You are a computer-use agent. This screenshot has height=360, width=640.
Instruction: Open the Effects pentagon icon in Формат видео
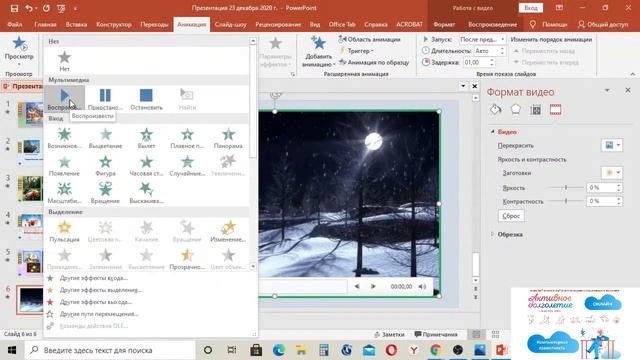(x=516, y=109)
